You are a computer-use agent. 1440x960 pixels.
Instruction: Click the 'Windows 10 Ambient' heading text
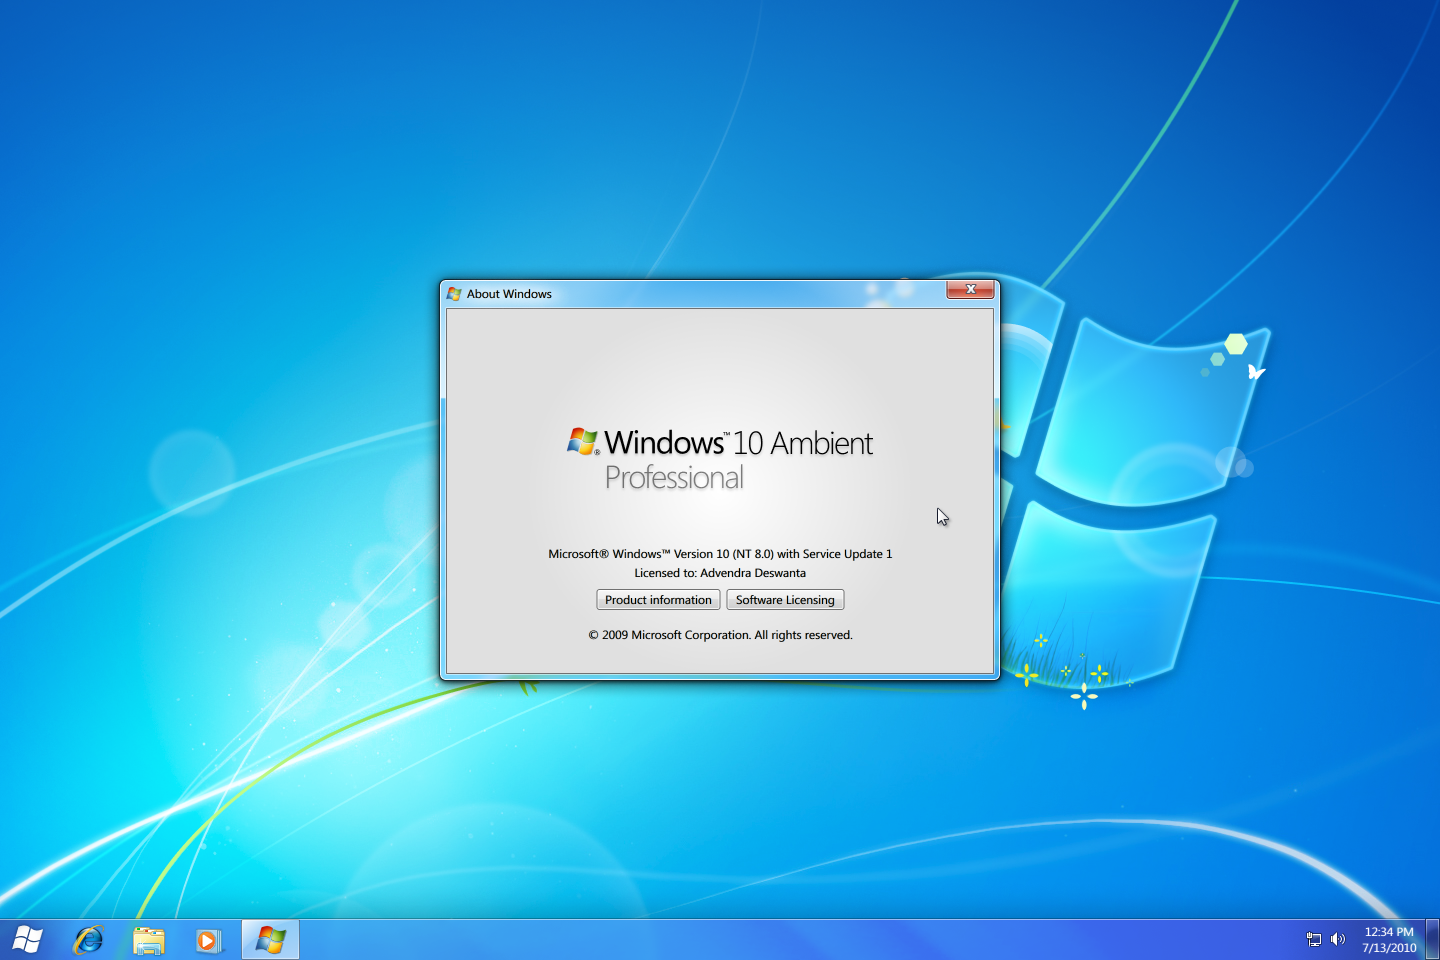(739, 443)
